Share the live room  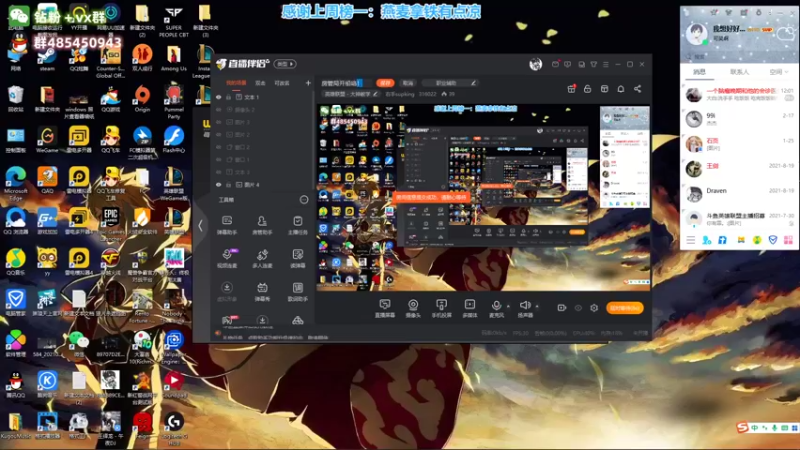coord(638,89)
